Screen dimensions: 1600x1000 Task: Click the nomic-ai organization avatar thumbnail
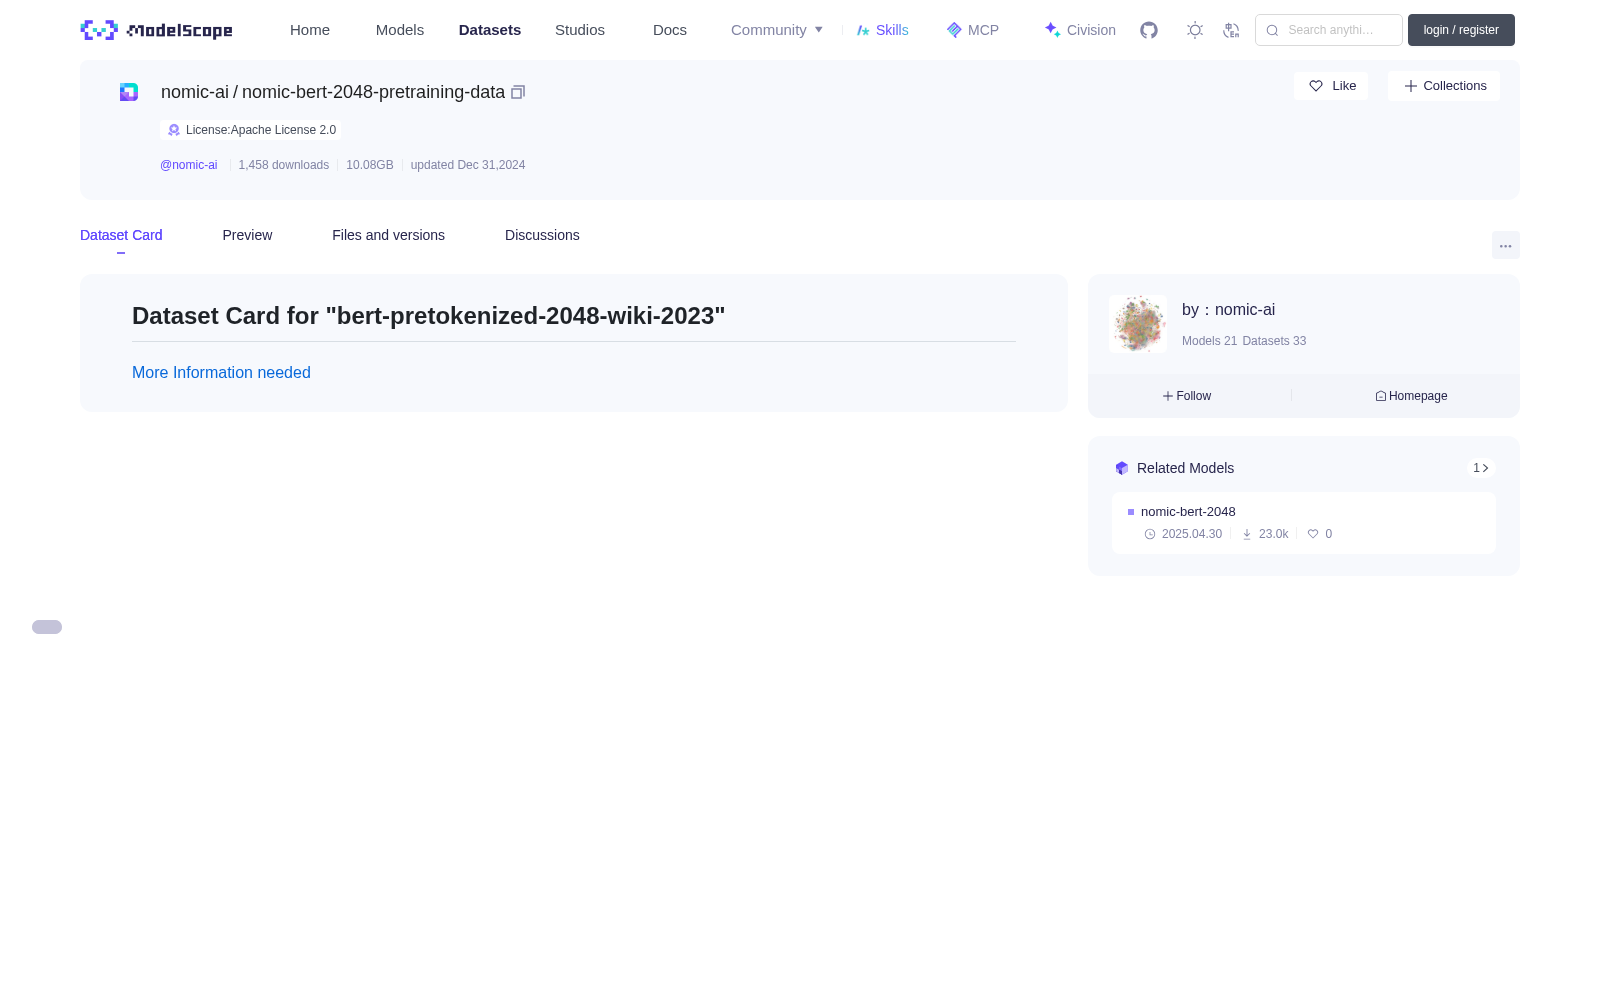(1138, 324)
